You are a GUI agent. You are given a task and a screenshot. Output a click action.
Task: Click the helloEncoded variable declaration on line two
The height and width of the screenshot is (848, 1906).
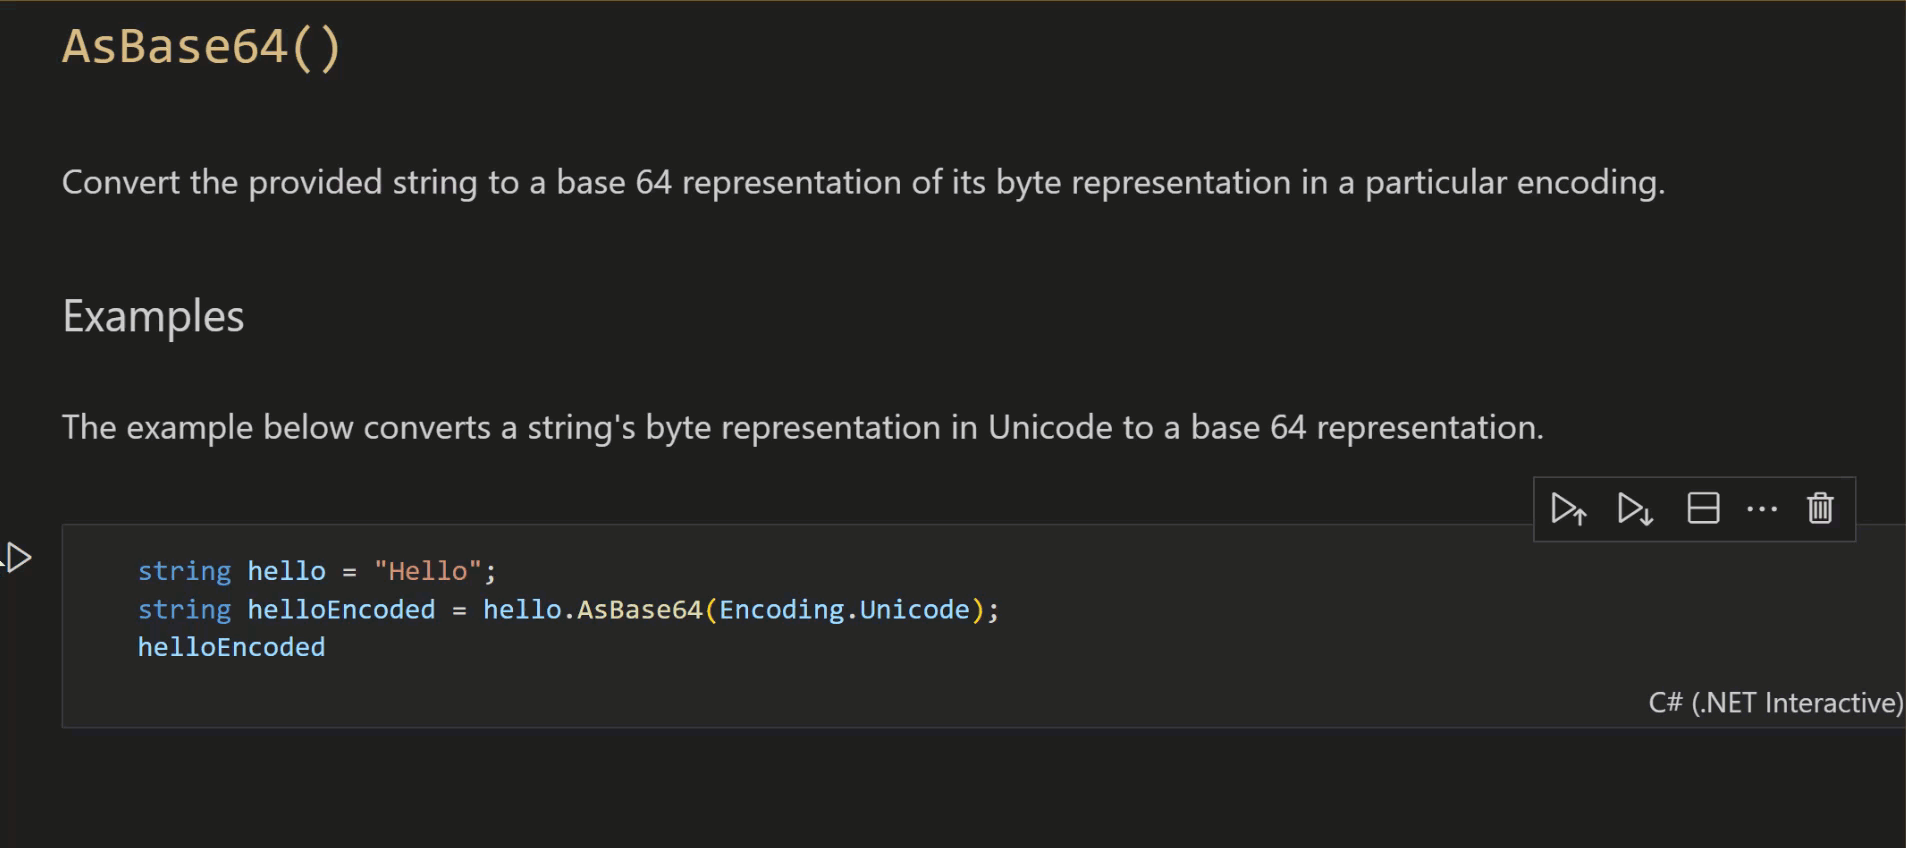click(341, 610)
